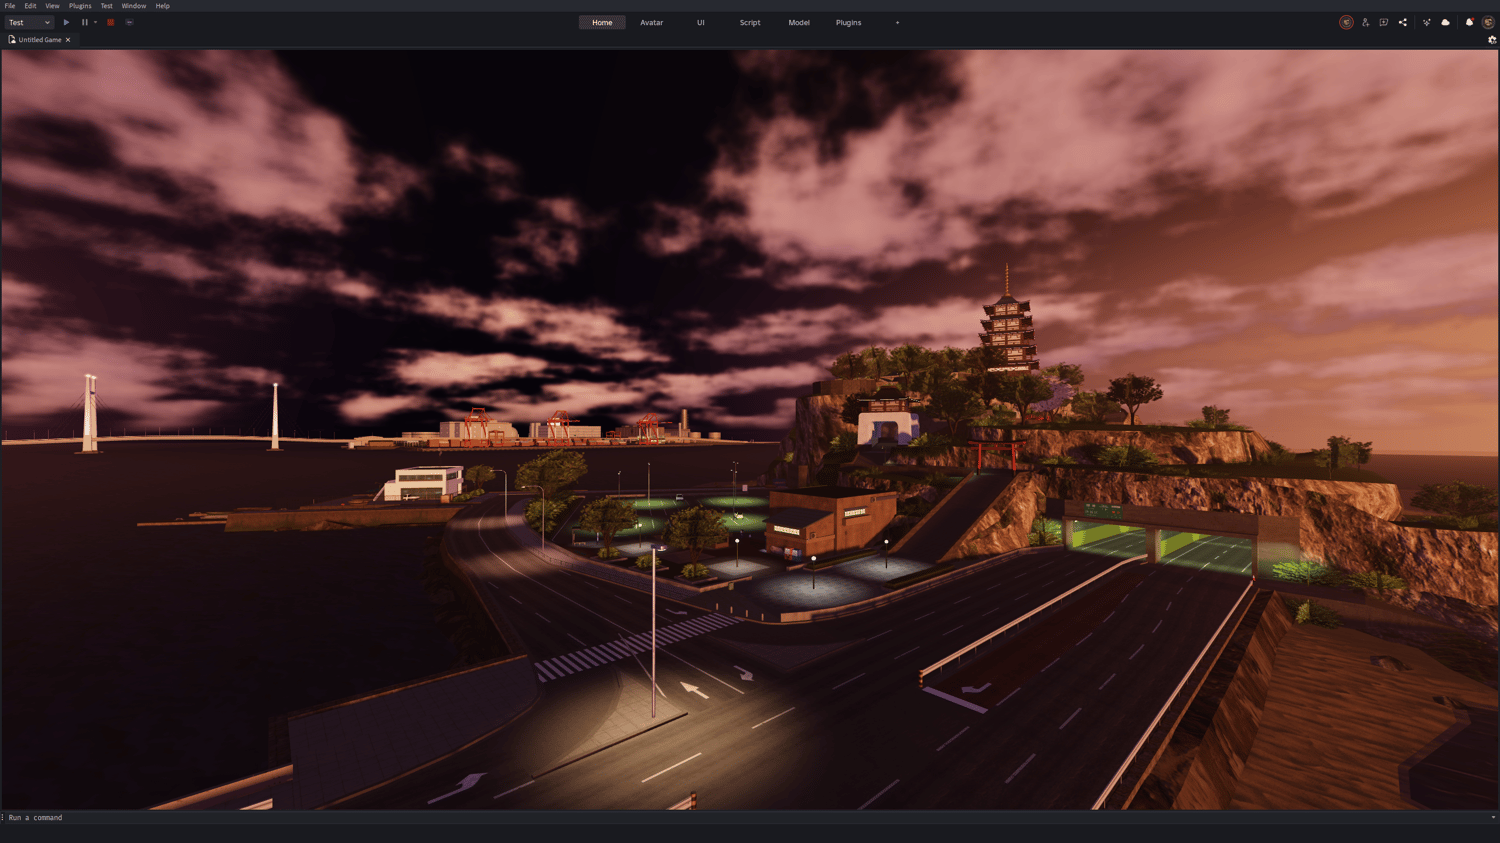
Task: Switch to the Avatar toolbar tab
Action: 652,22
